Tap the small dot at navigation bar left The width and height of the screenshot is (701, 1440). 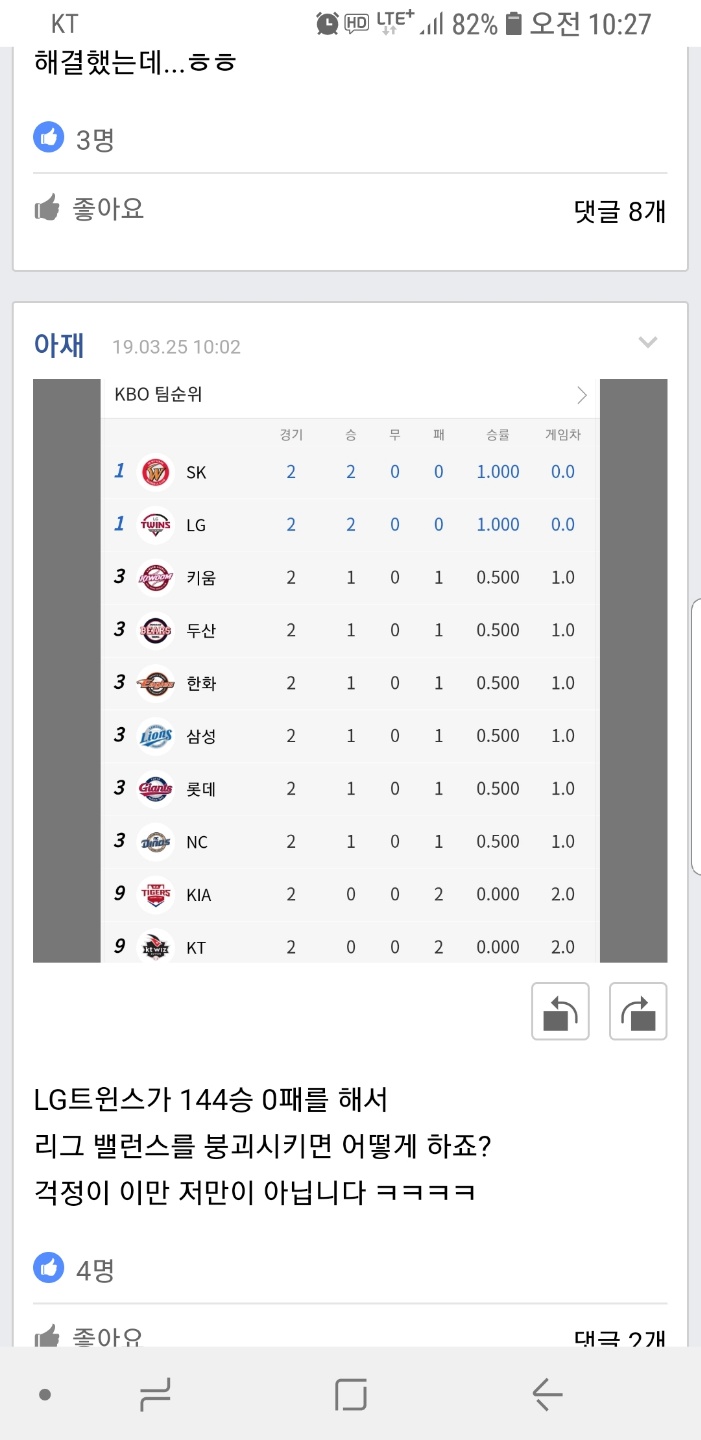pyautogui.click(x=45, y=1394)
